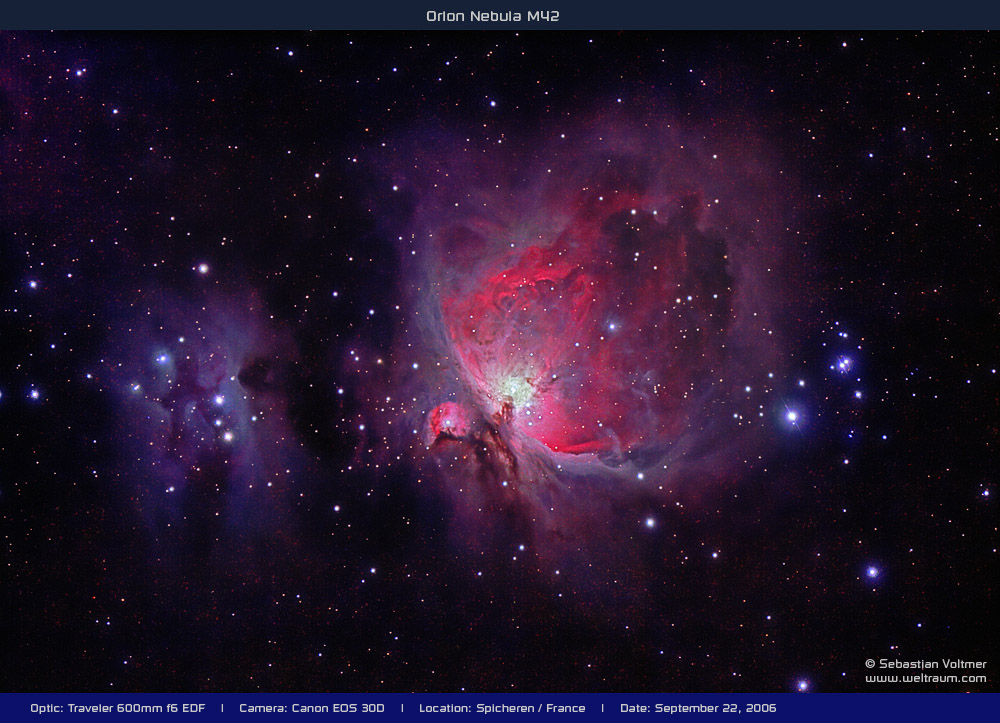The height and width of the screenshot is (723, 1000).
Task: Select the "Optic: Traveler 600mm f6 EDF" caption
Action: point(117,708)
